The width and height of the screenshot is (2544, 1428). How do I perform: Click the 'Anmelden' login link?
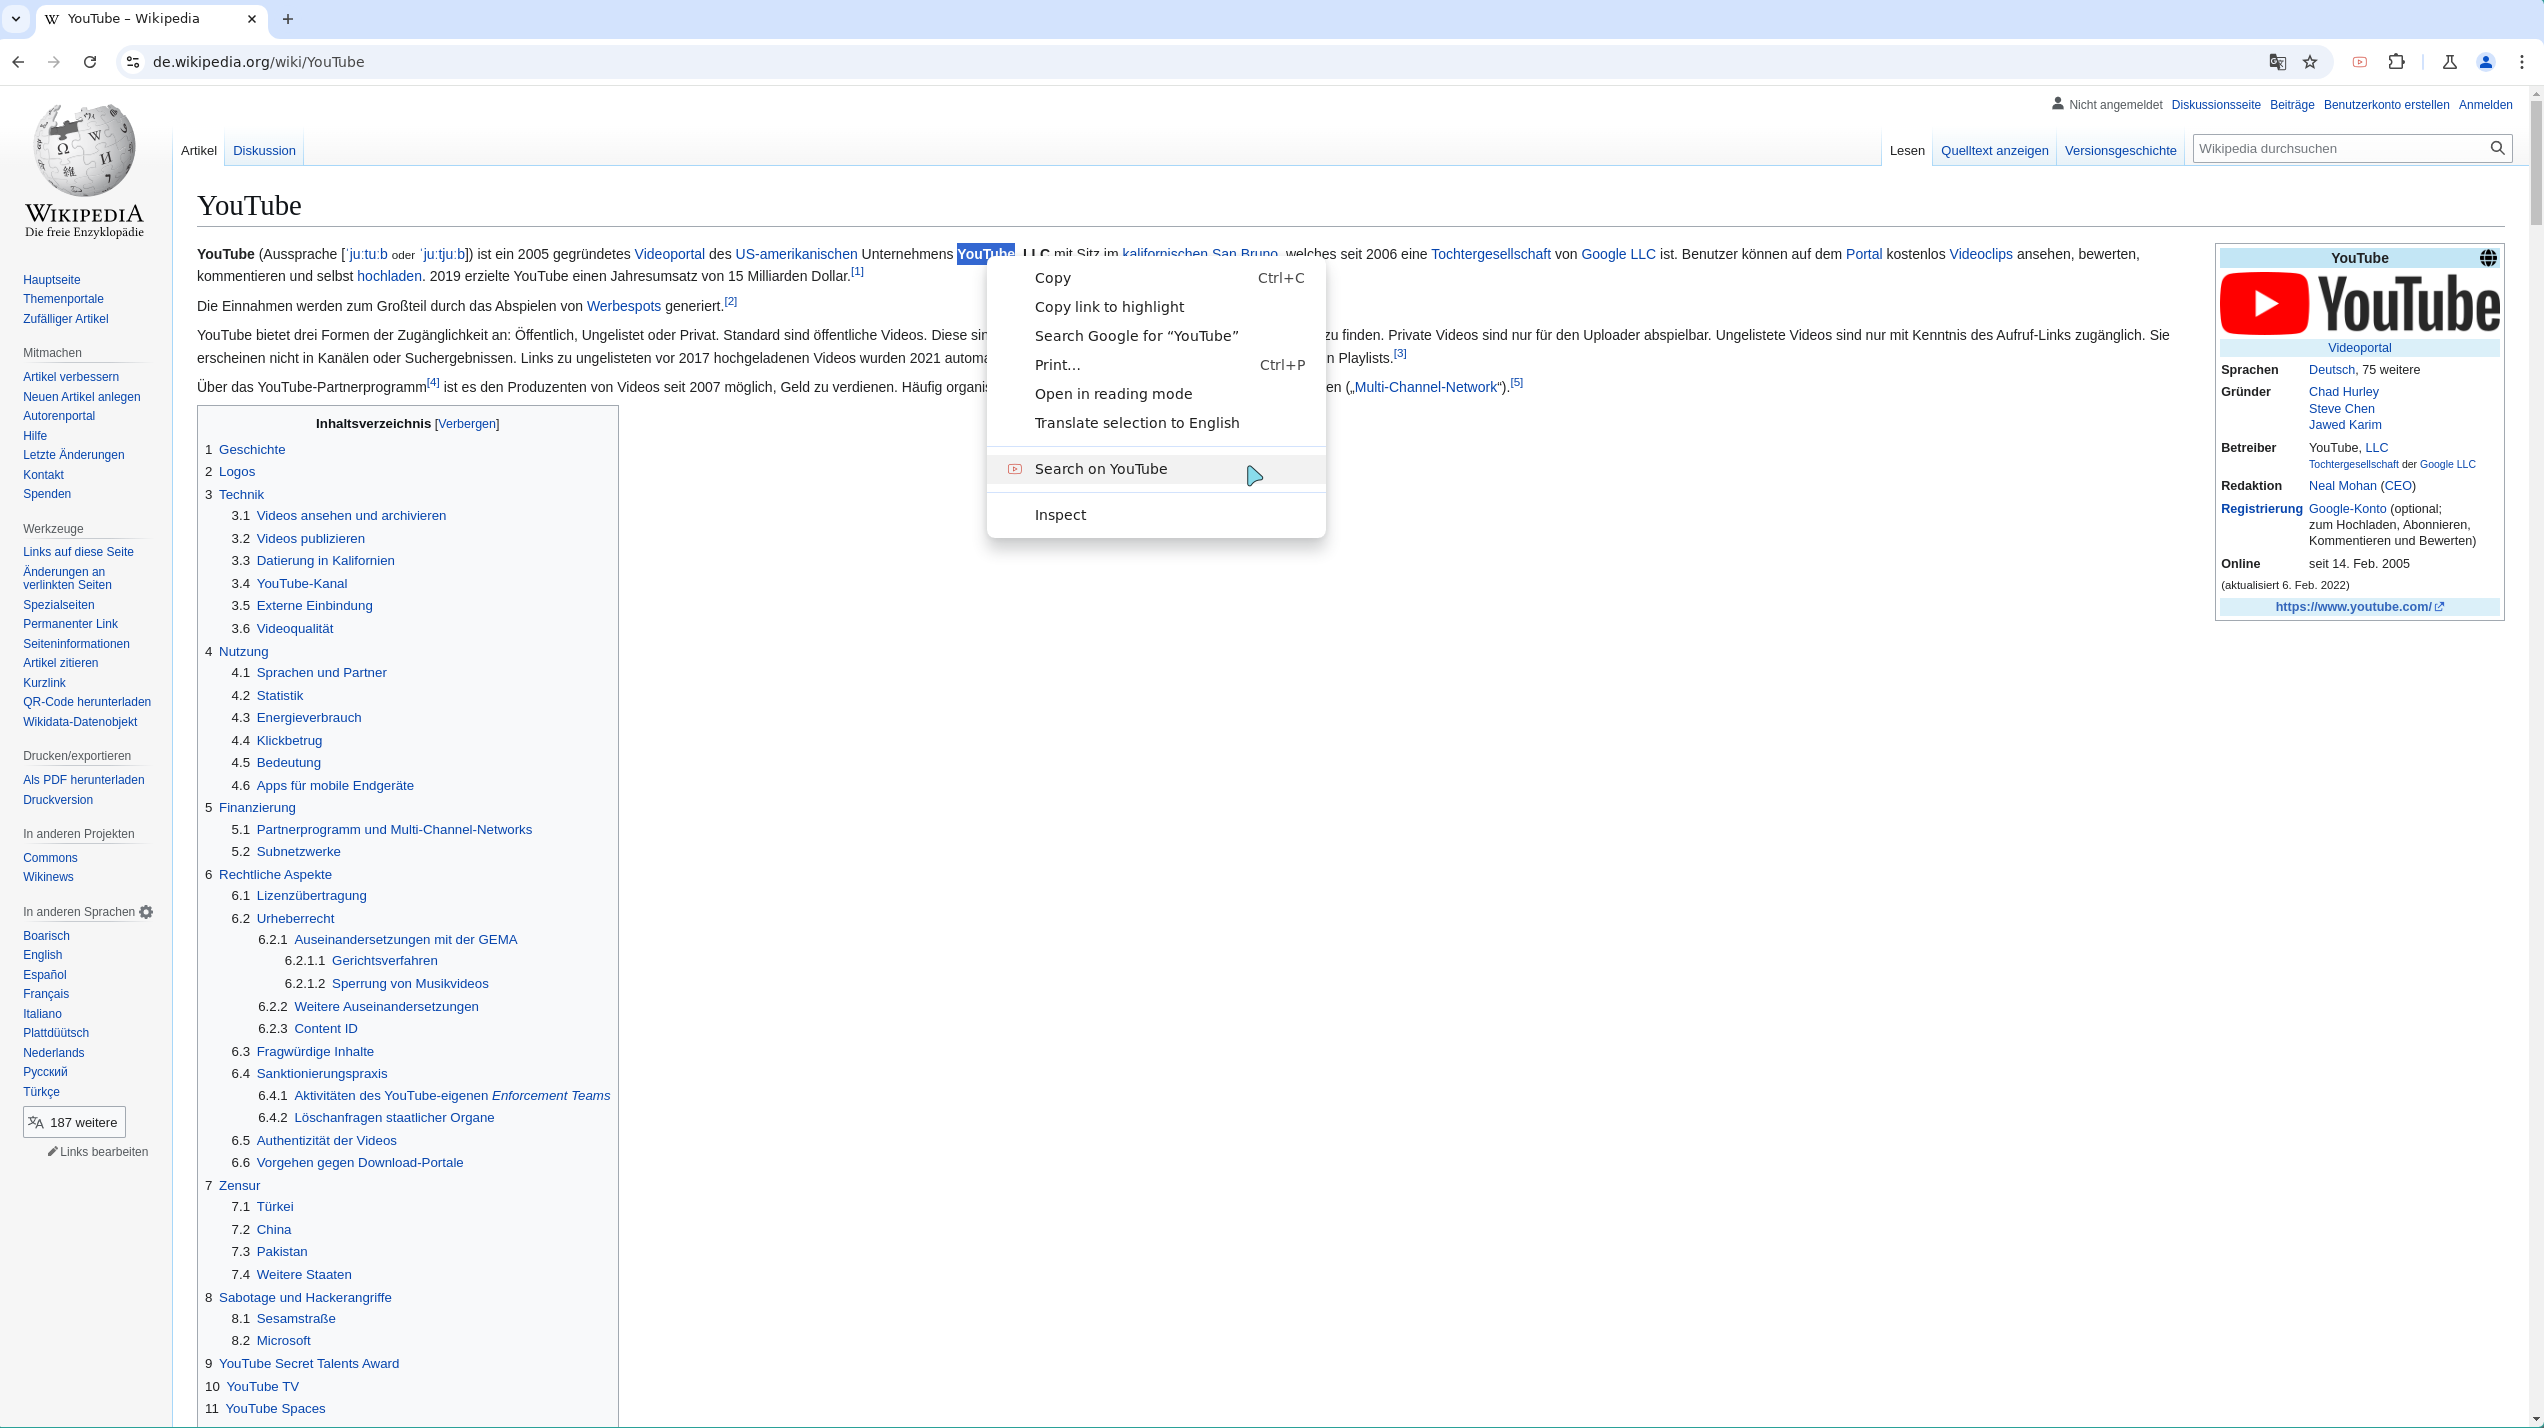[2486, 105]
